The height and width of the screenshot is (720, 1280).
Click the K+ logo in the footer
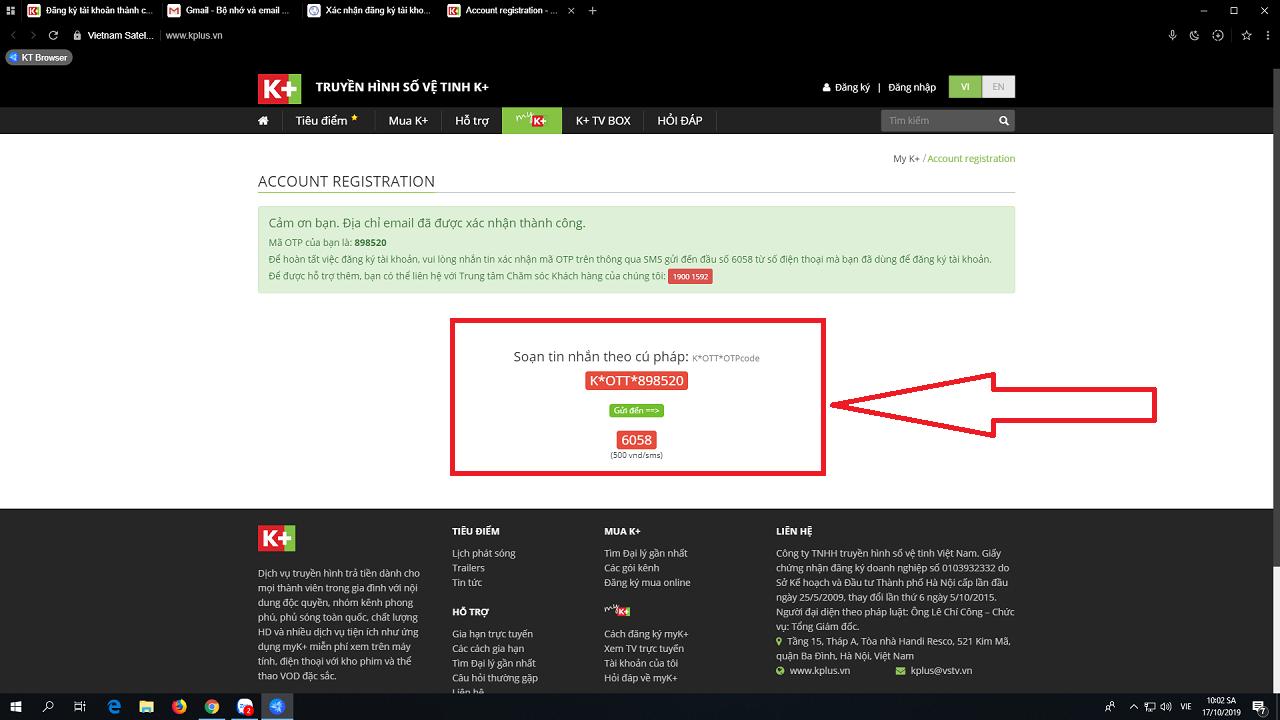[277, 538]
